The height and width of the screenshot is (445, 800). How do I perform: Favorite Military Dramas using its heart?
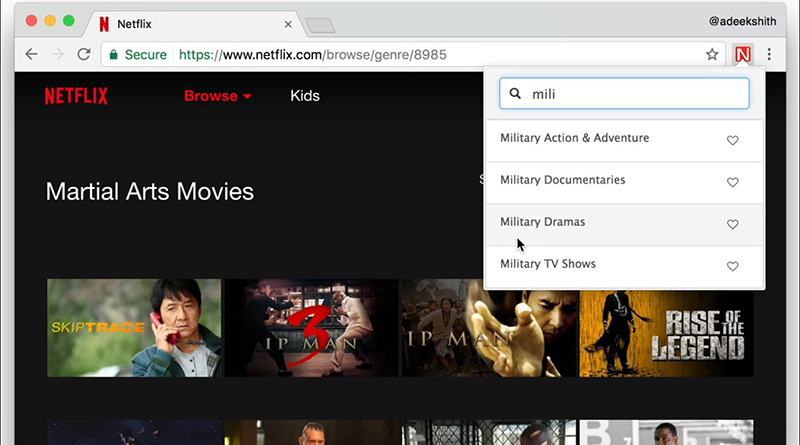coord(732,225)
